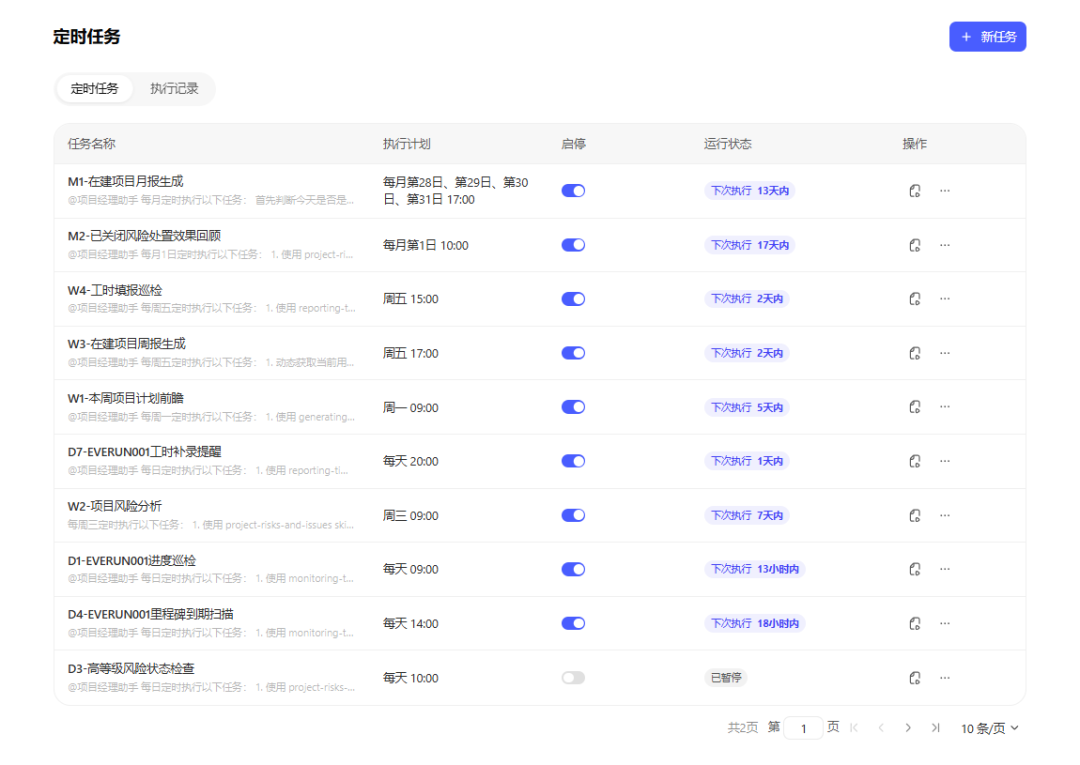This screenshot has width=1080, height=765.
Task: Click the run-now icon for D4-EVERUN001里程碑到期扫描
Action: (915, 623)
